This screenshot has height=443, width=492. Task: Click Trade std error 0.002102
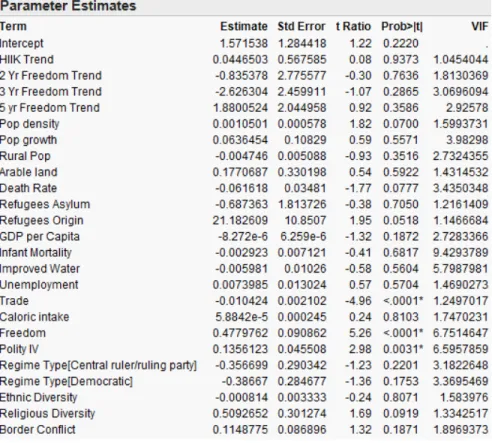pyautogui.click(x=302, y=301)
